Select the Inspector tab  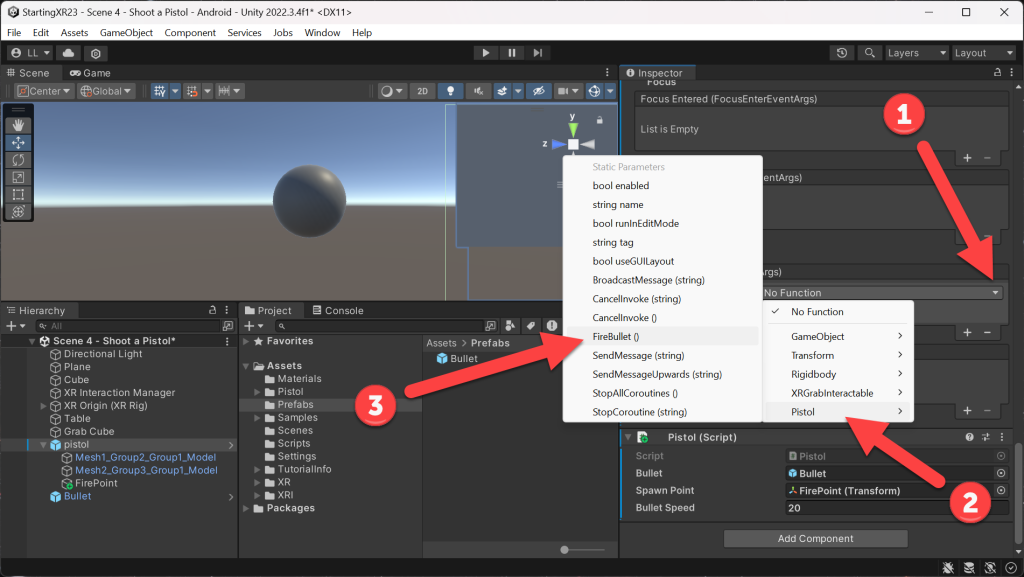654,73
